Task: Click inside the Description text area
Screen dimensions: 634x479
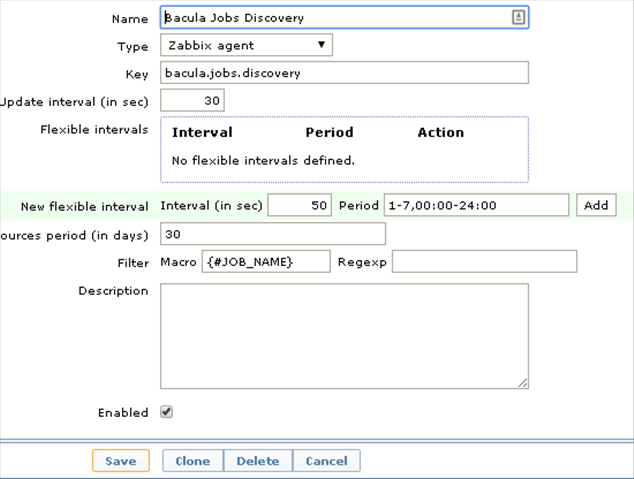Action: point(344,336)
